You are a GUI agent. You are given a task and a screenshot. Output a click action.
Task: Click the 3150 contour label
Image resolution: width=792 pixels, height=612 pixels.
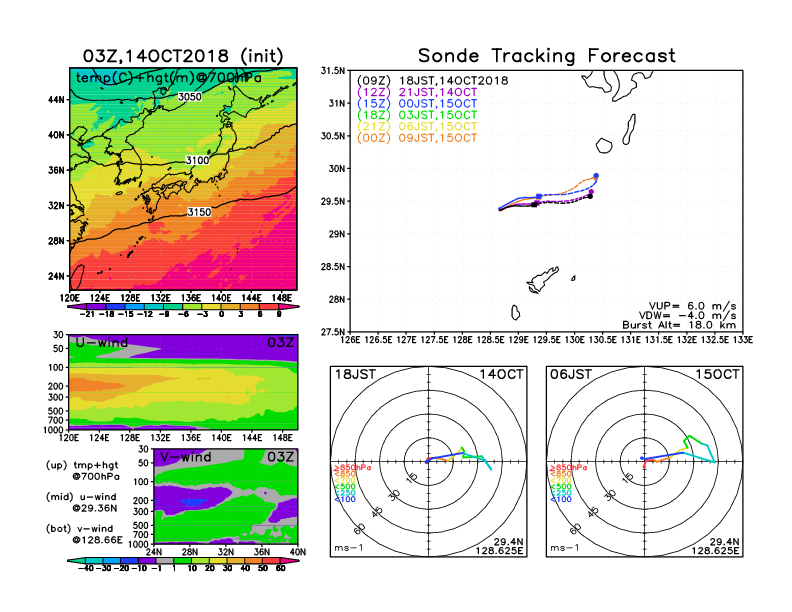tap(199, 212)
